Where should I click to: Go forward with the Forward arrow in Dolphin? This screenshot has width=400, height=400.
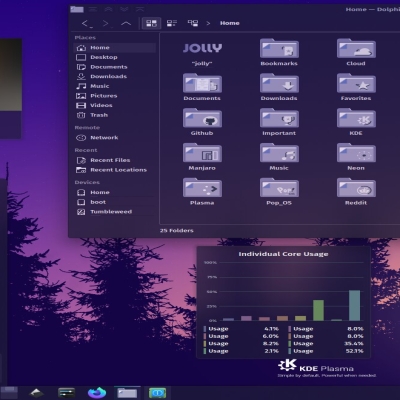tap(105, 23)
